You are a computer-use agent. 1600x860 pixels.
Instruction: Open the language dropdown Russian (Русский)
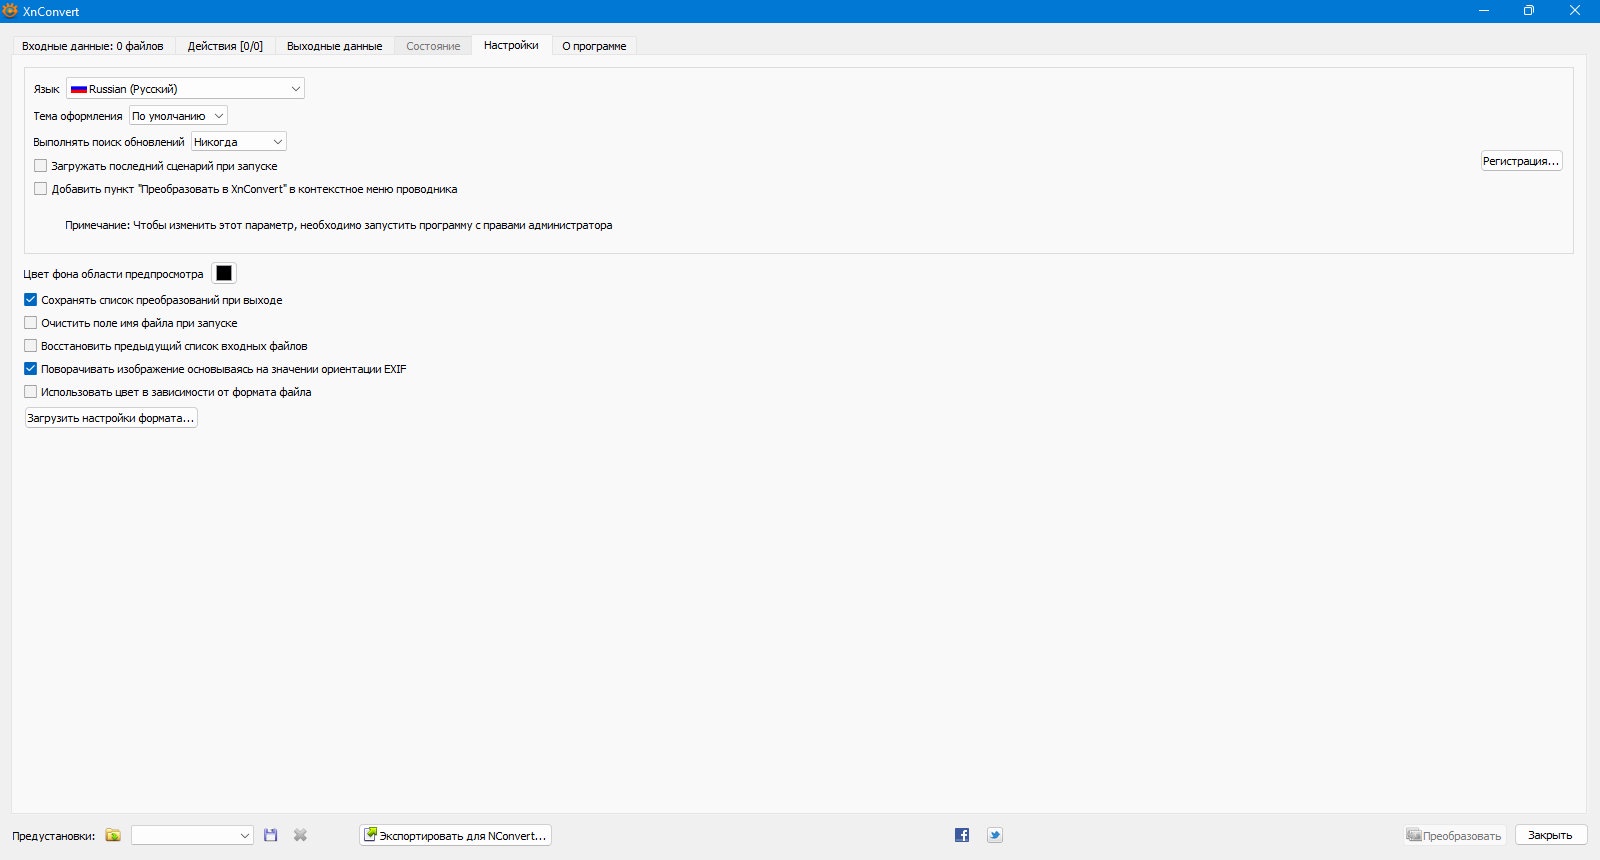(185, 89)
